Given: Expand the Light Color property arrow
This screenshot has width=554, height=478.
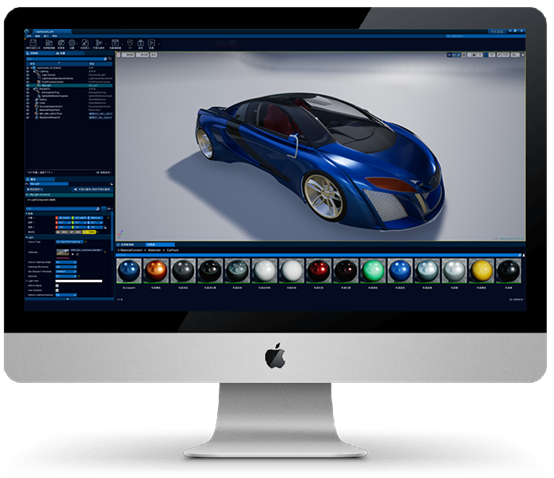Looking at the screenshot, I should pos(26,281).
